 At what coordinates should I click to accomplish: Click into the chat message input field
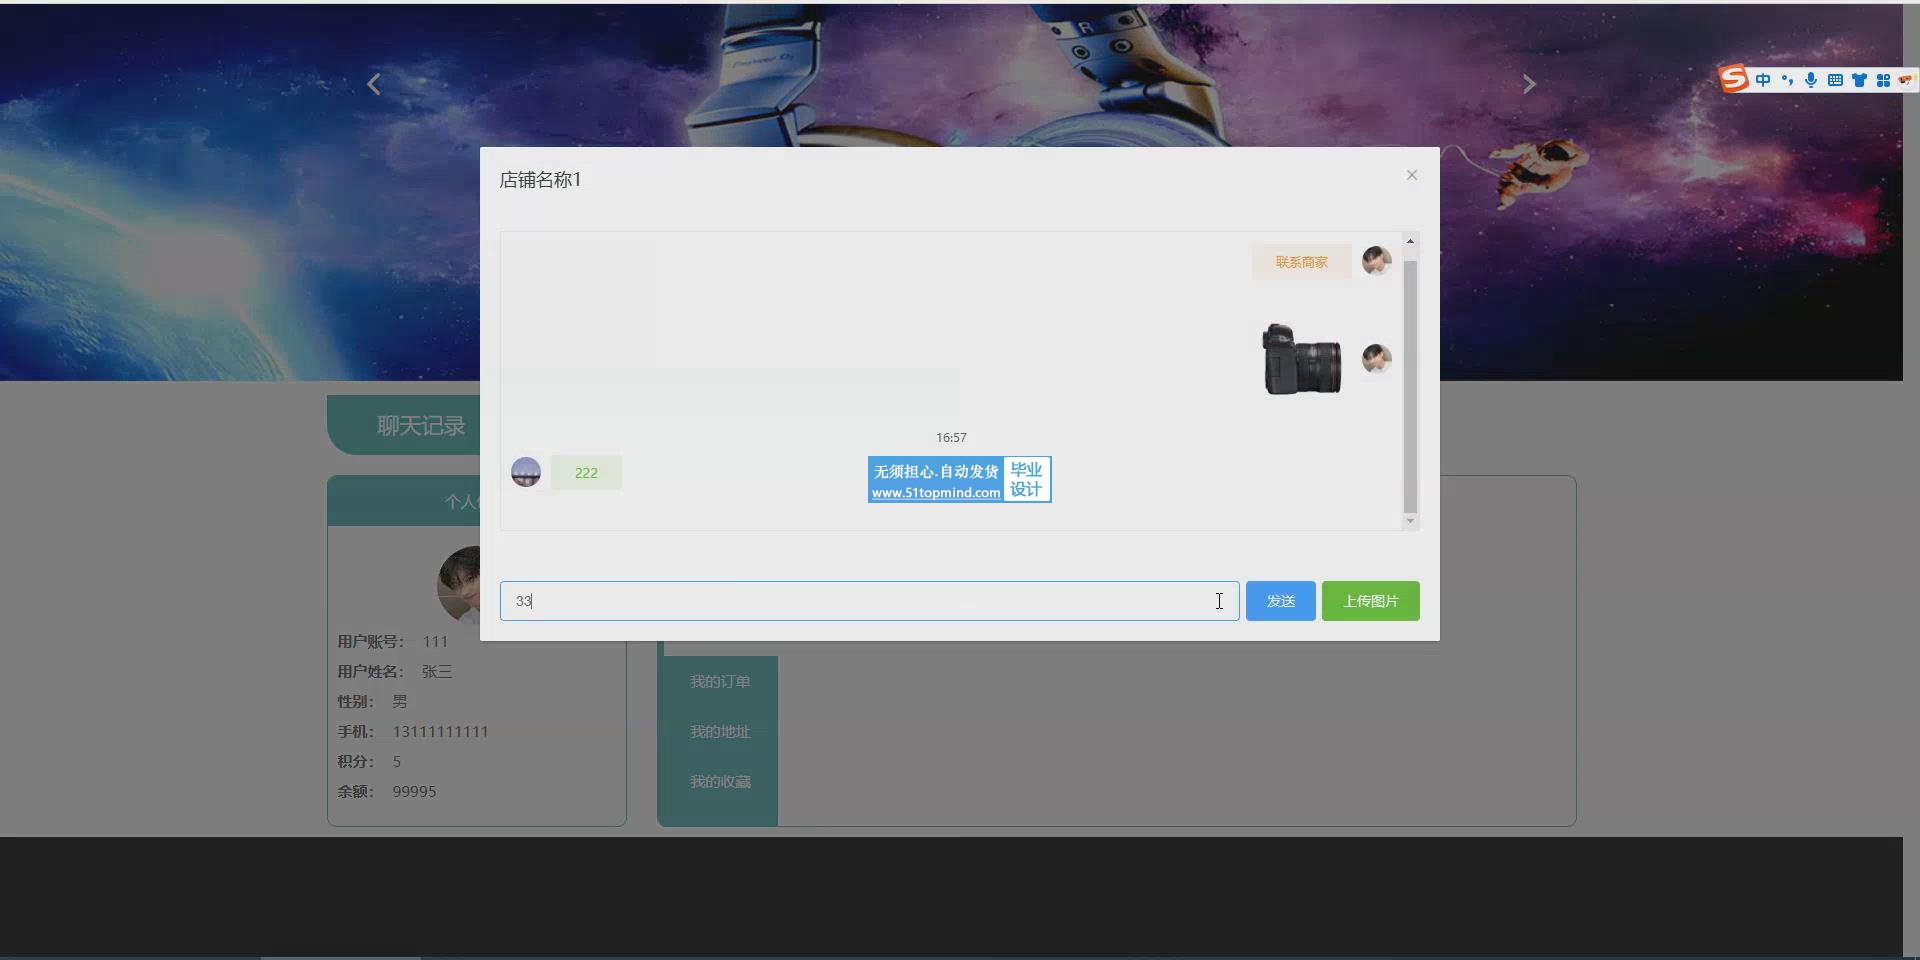[860, 601]
